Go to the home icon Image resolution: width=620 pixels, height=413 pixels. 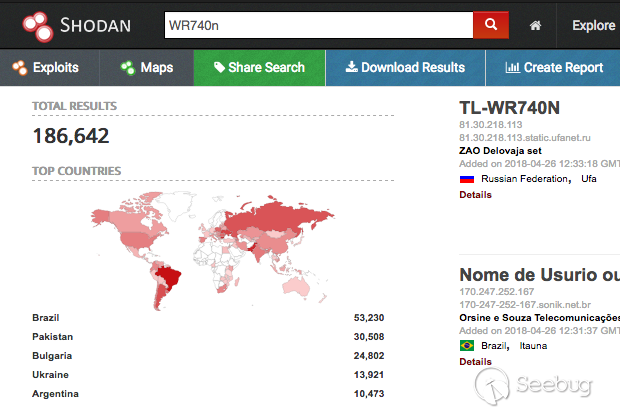click(535, 26)
